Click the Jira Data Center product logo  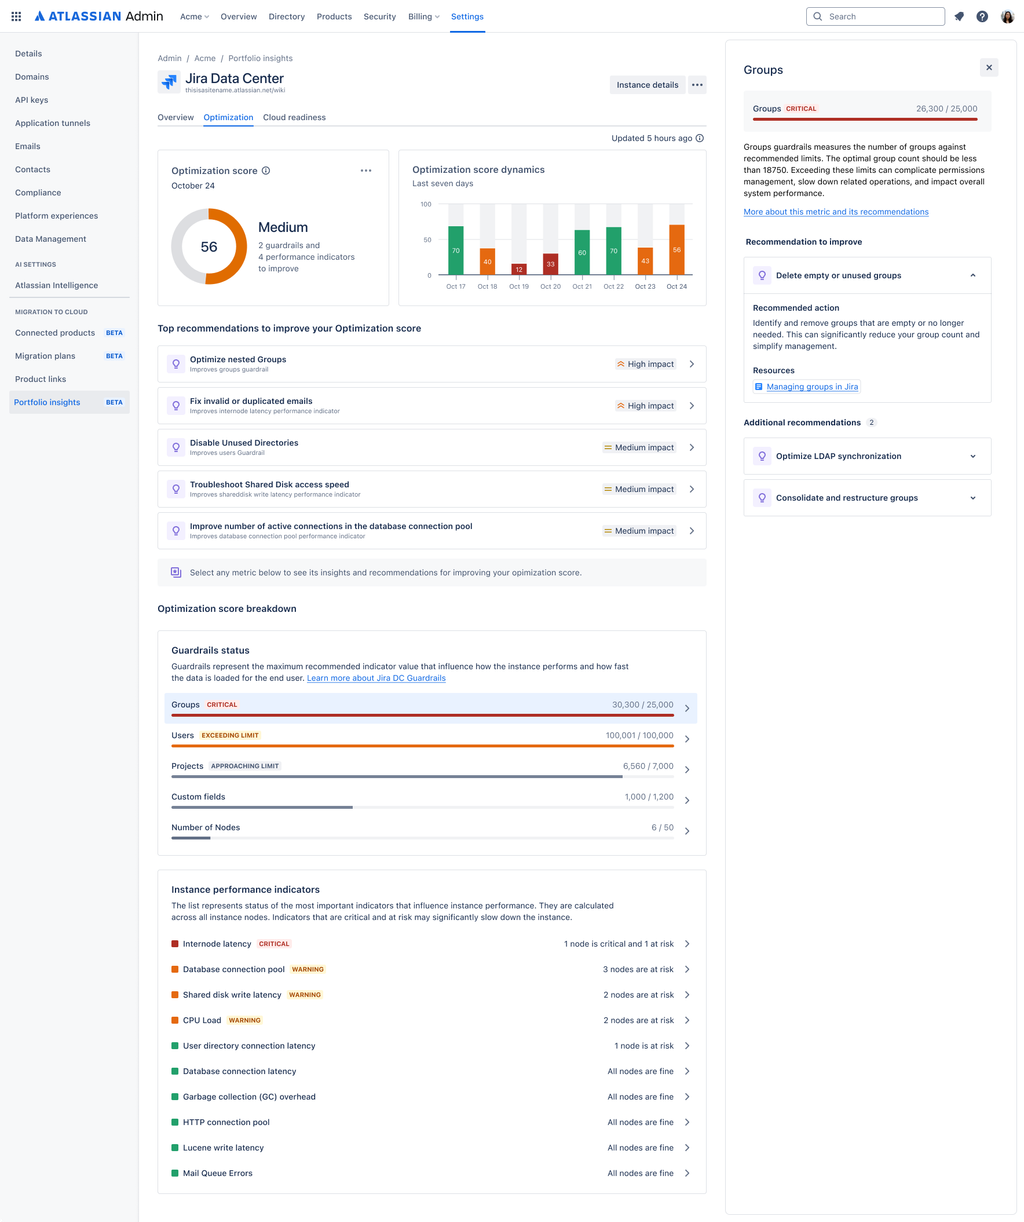click(168, 81)
